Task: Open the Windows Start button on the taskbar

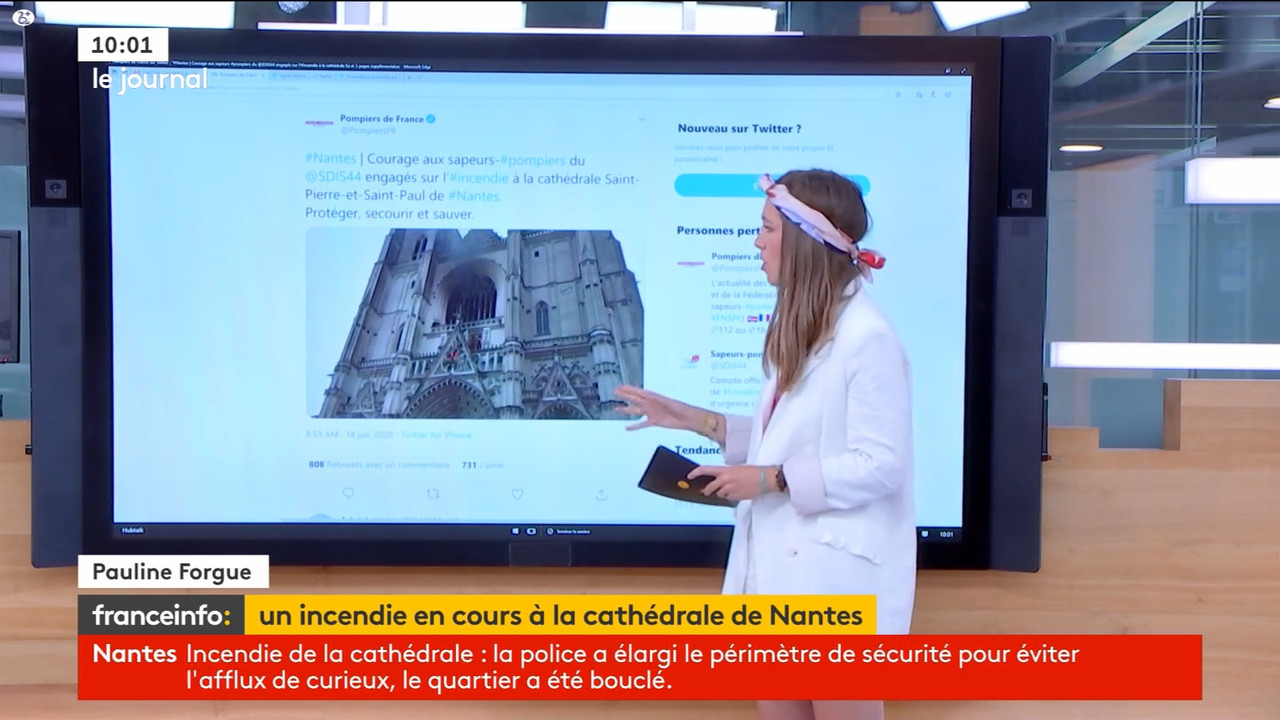Action: 516,531
